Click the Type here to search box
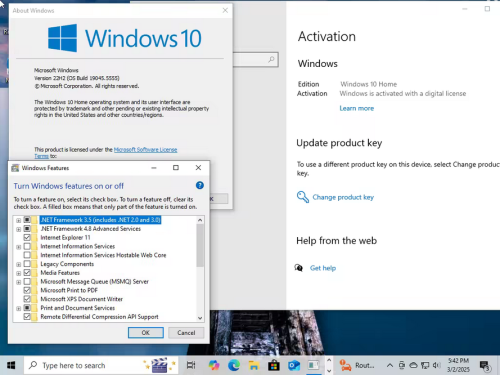The height and width of the screenshot is (375, 500). (101, 365)
